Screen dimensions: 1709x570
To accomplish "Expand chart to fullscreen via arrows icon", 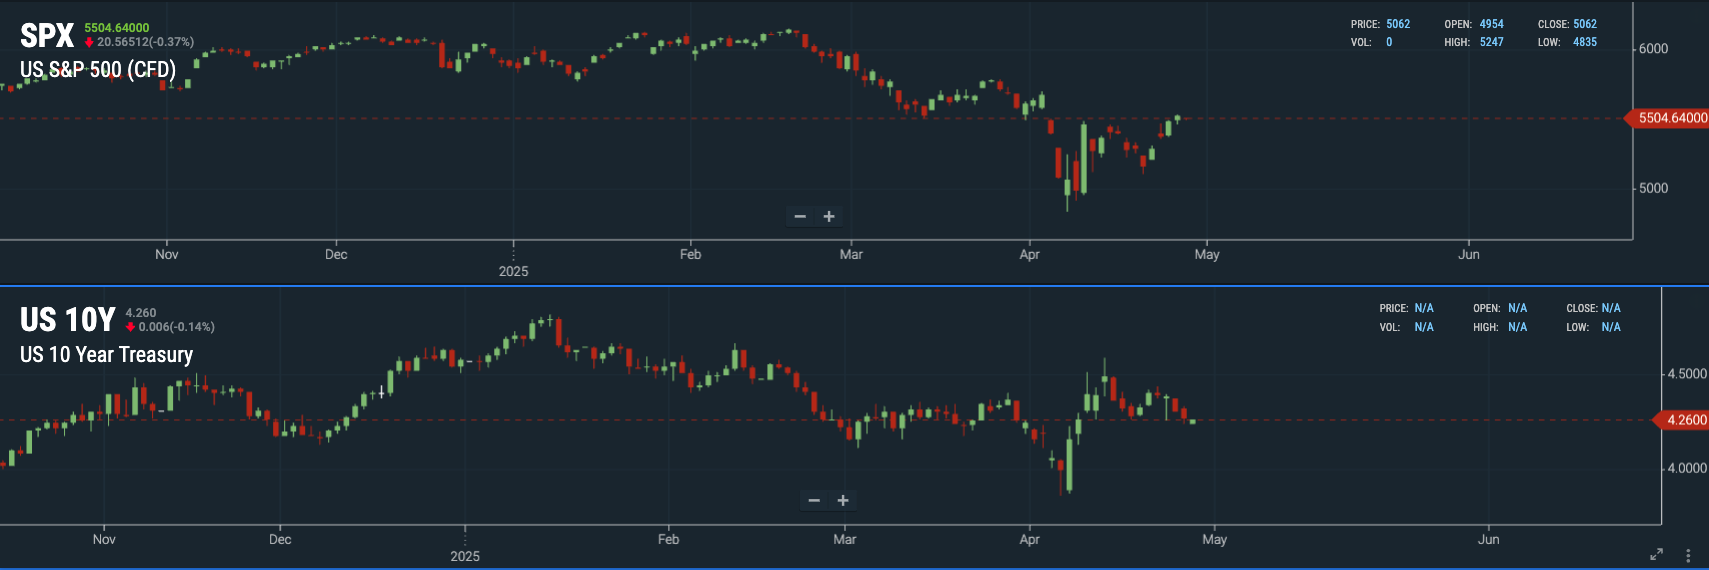I will (1656, 555).
